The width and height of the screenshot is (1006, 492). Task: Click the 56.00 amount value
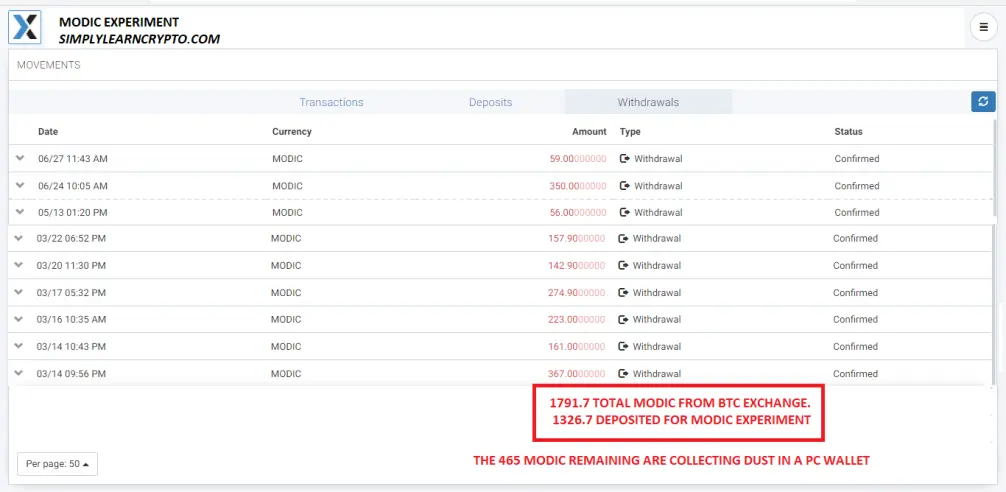coord(577,212)
